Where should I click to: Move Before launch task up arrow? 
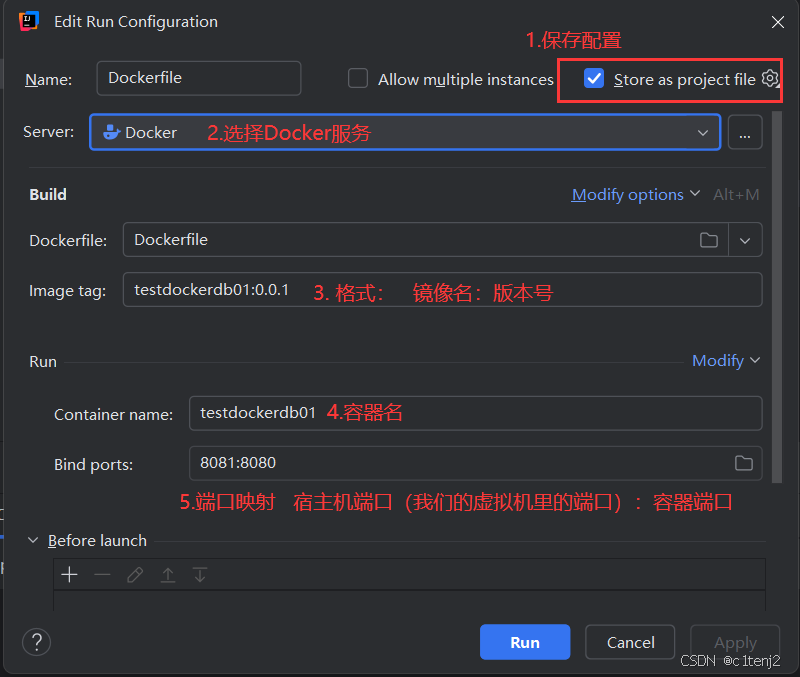[167, 575]
